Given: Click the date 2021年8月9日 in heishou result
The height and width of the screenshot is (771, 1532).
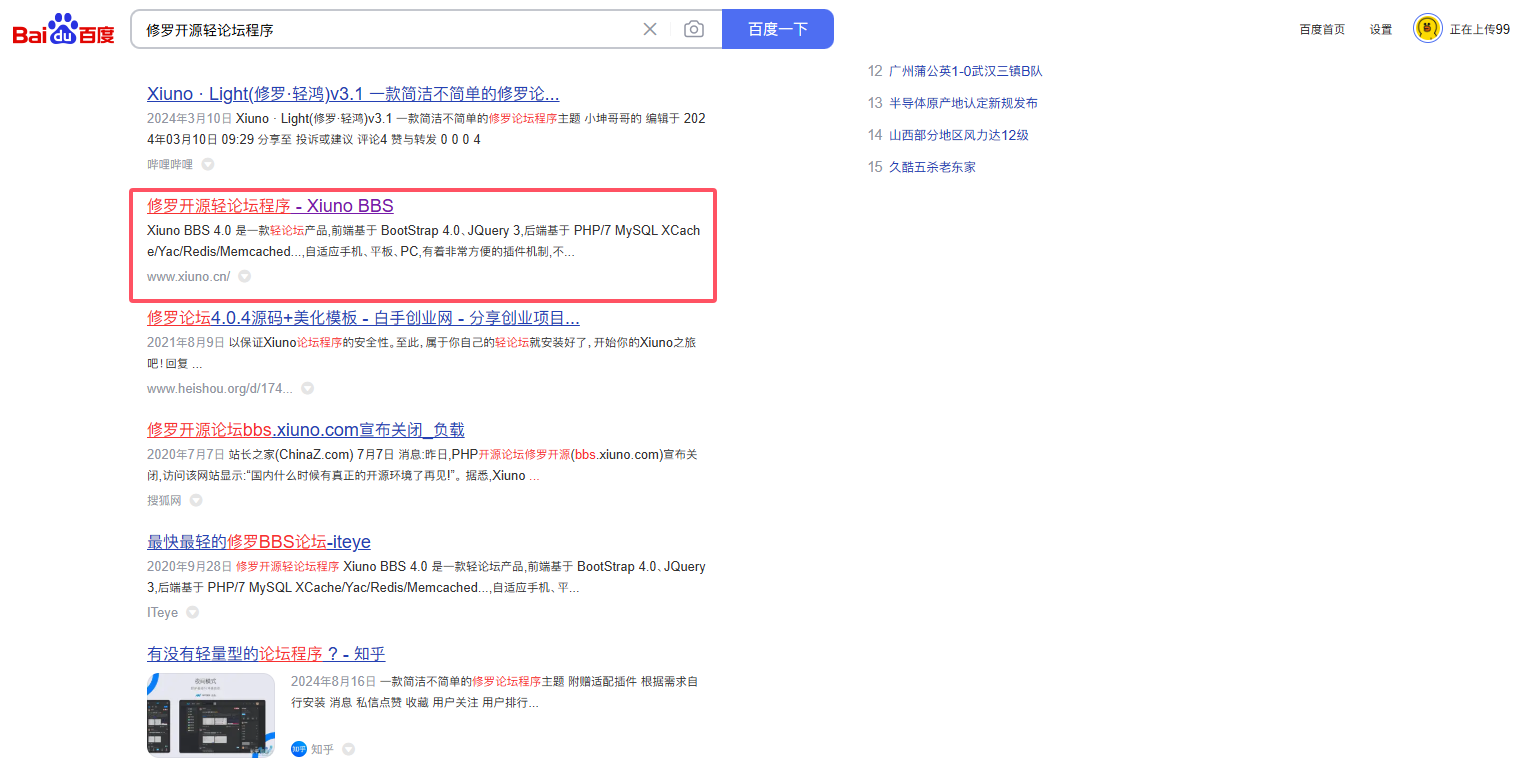Looking at the screenshot, I should coord(186,342).
